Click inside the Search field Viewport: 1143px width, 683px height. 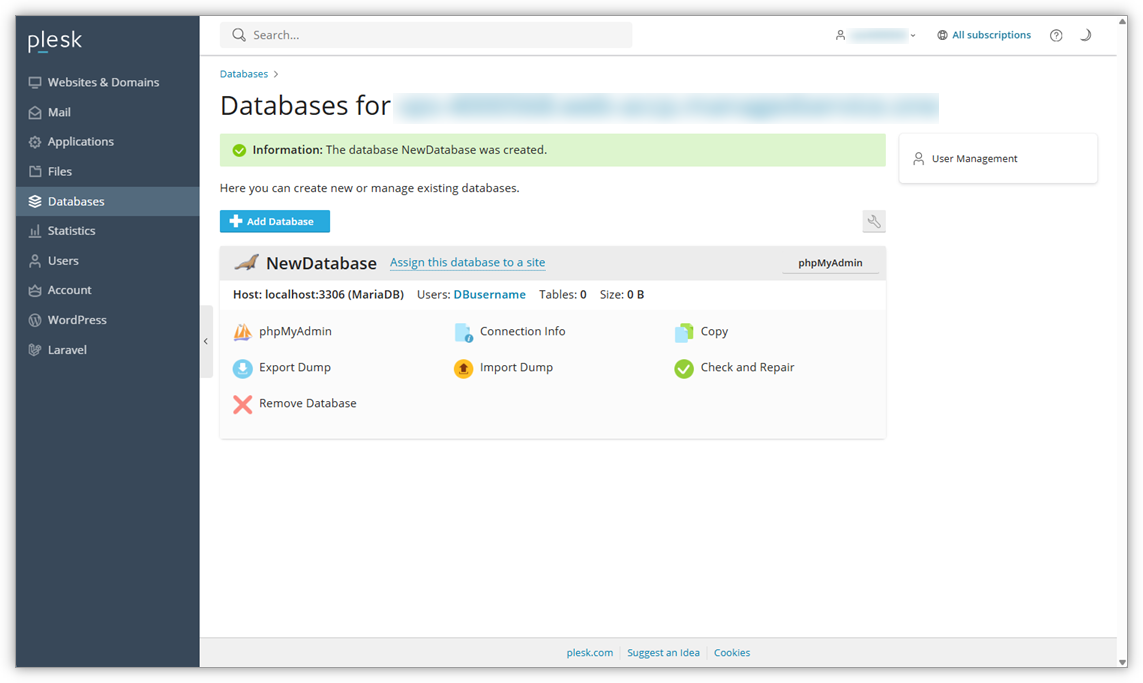click(425, 34)
